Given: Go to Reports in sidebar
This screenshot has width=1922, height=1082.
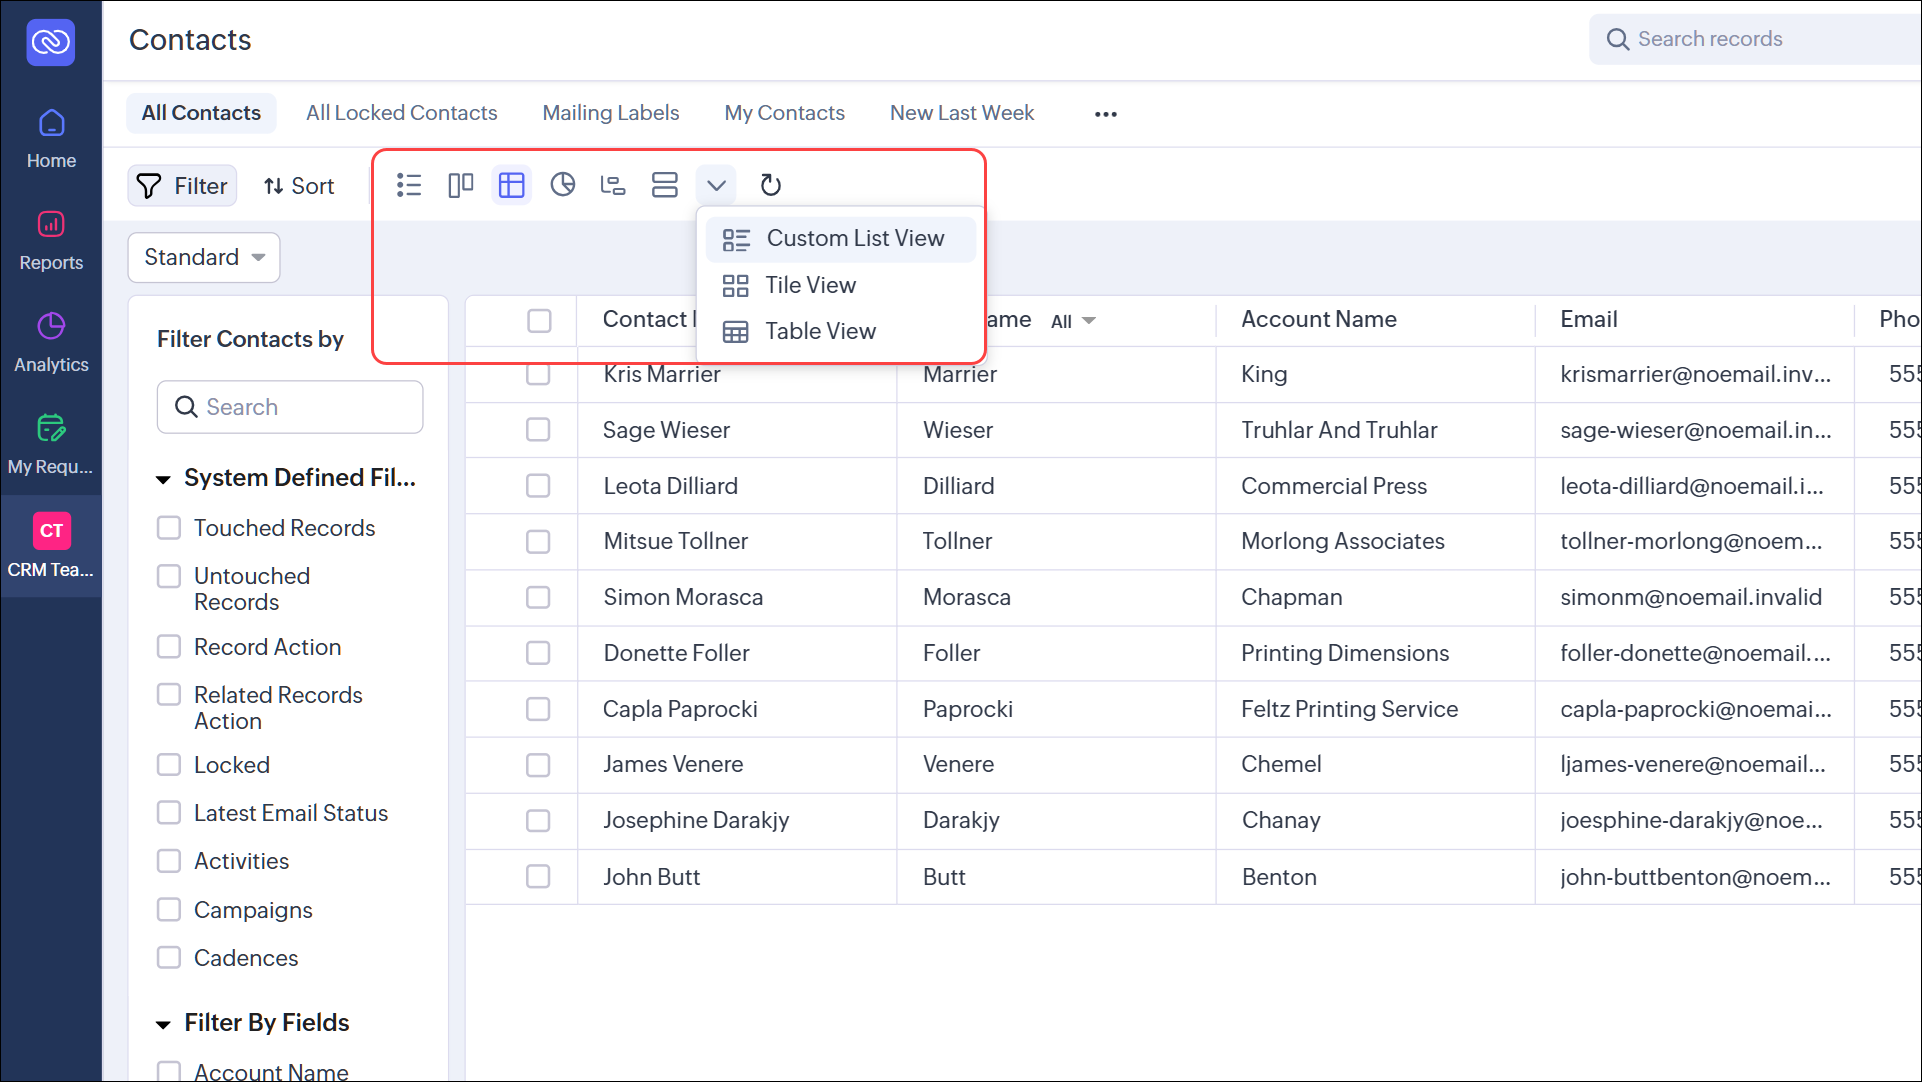Looking at the screenshot, I should pos(51,240).
